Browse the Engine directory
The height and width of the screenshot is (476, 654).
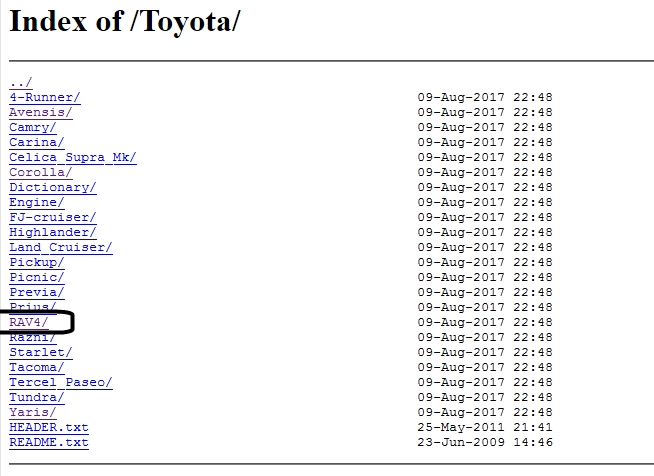click(x=36, y=202)
